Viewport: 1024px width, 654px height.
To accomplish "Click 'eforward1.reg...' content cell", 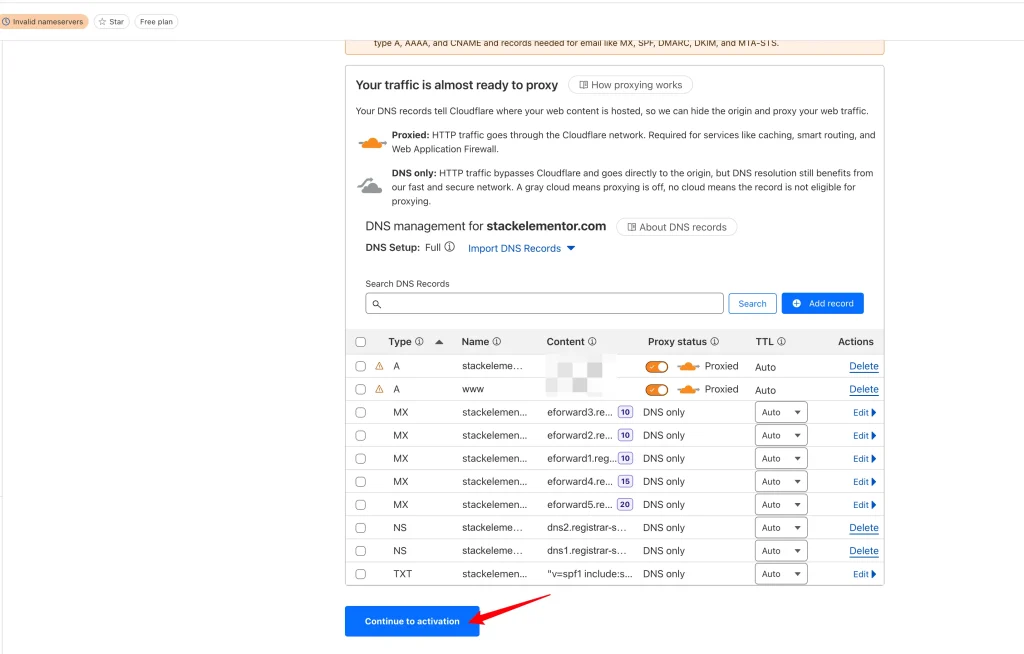I will coord(581,459).
